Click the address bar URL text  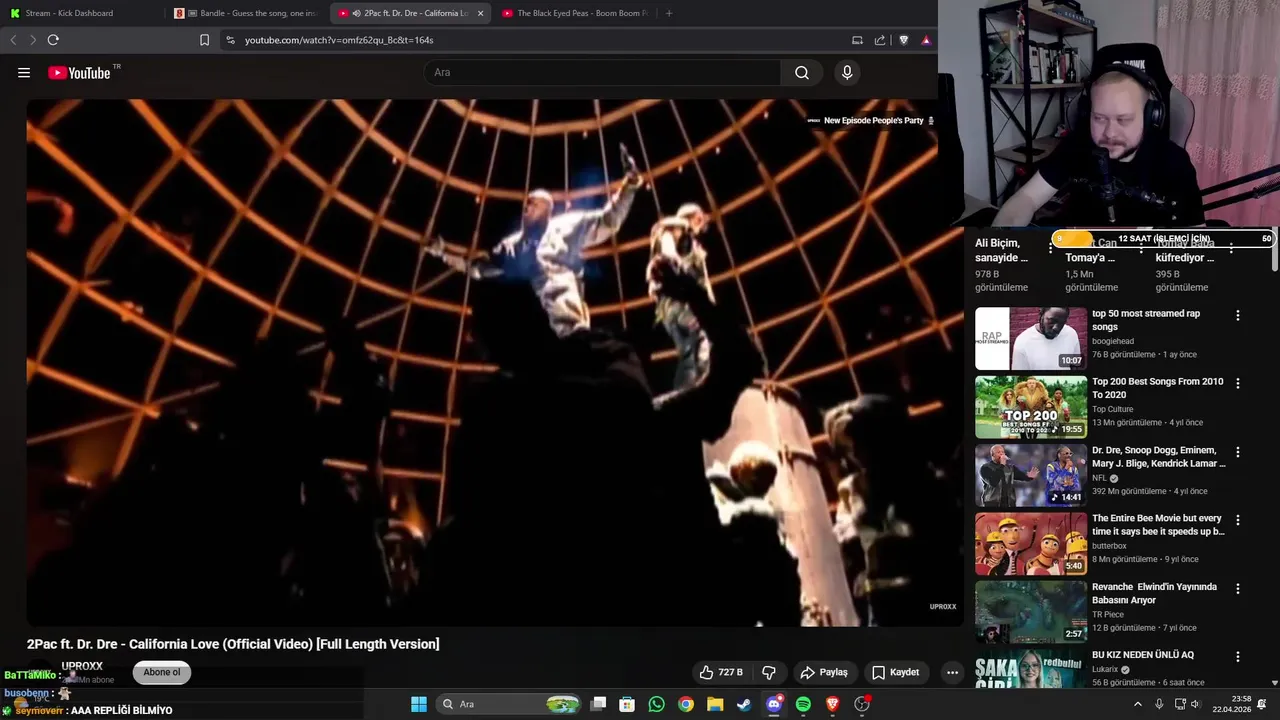click(x=339, y=40)
